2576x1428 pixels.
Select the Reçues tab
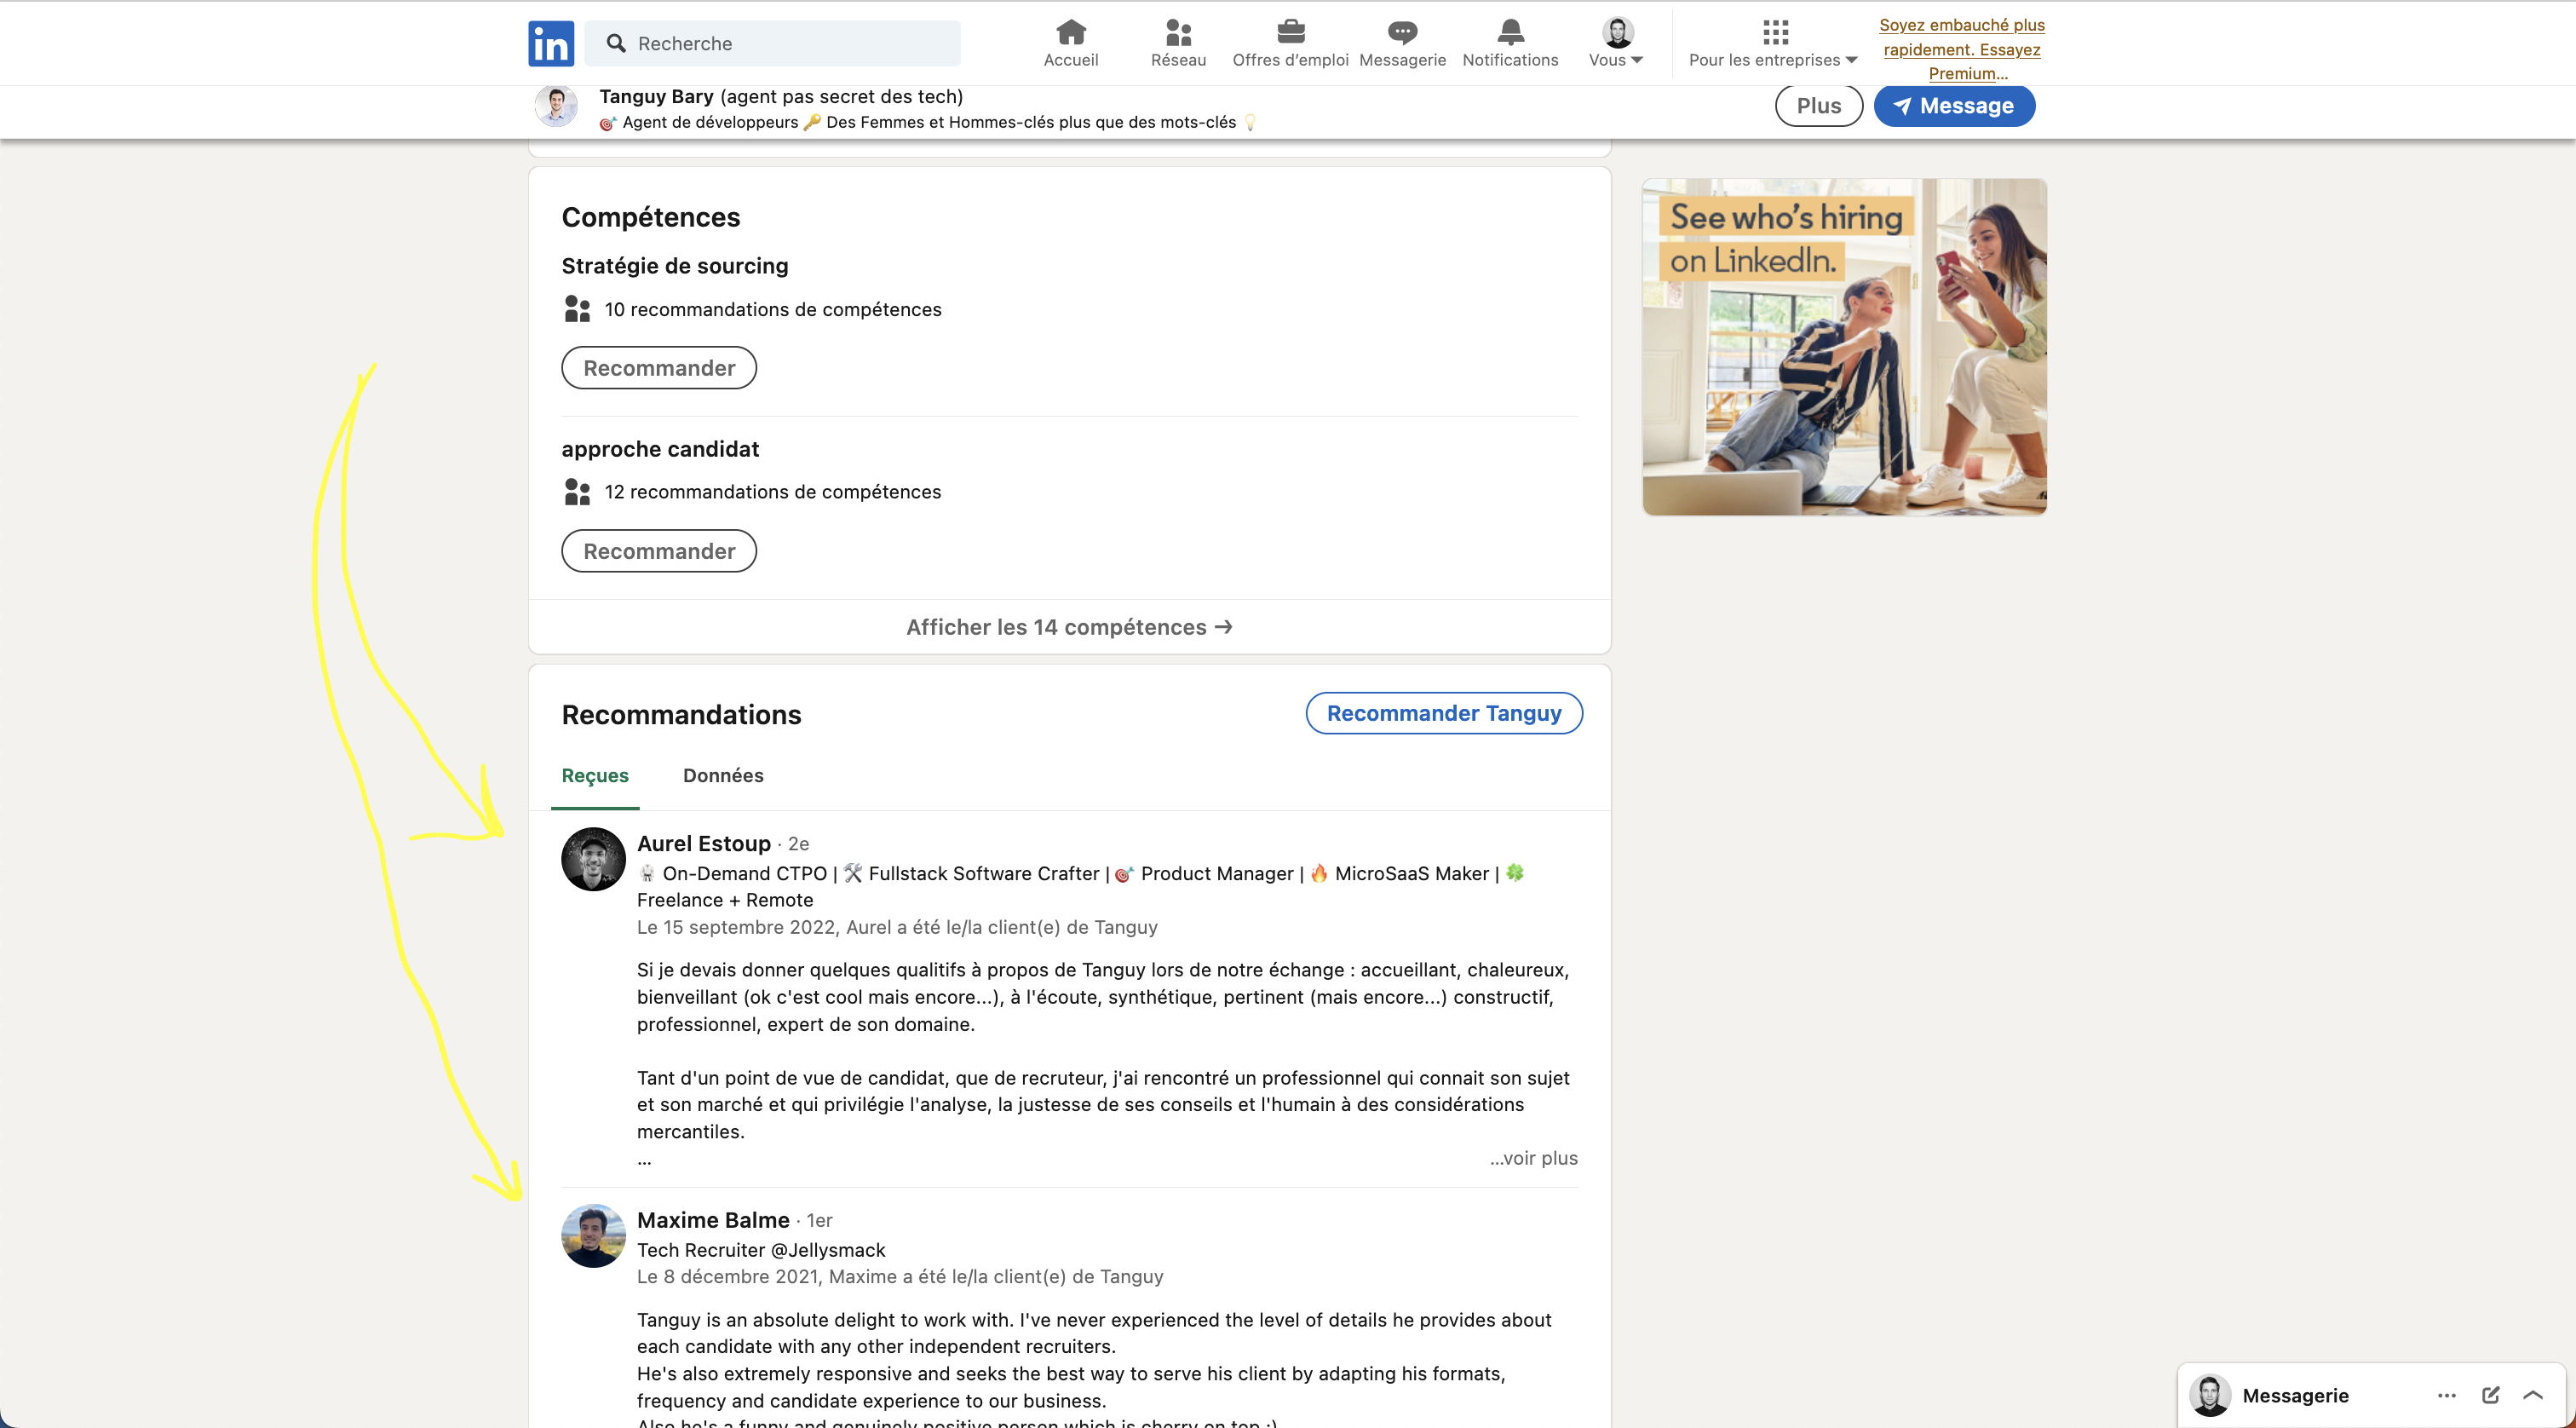pyautogui.click(x=595, y=775)
